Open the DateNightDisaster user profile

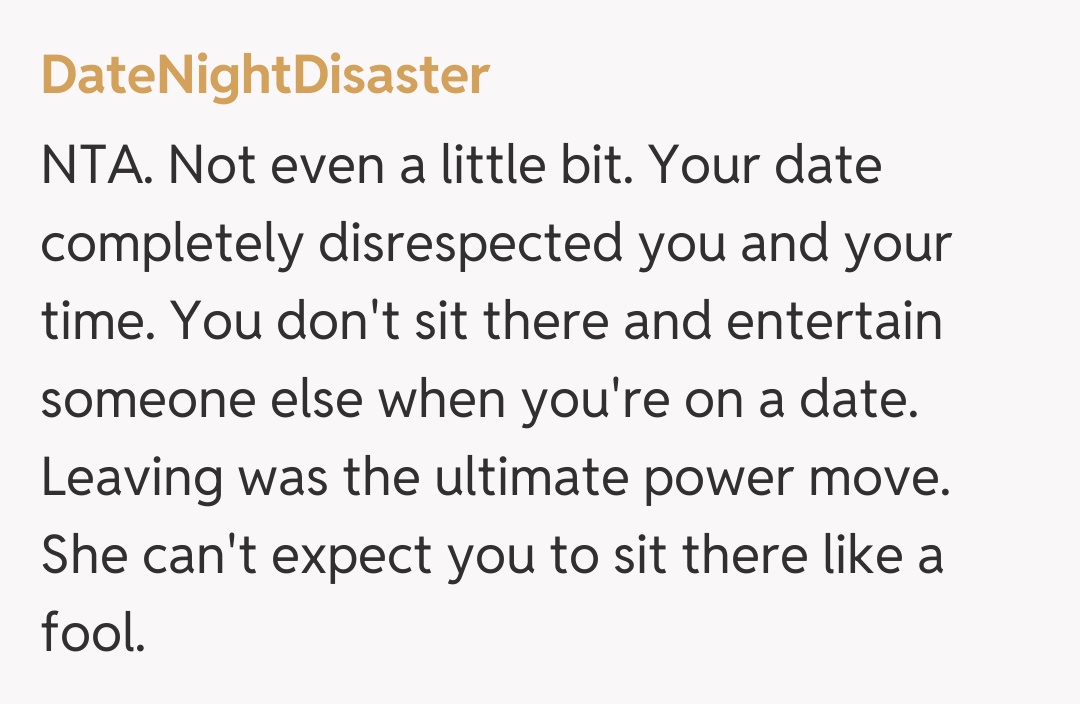tap(265, 76)
